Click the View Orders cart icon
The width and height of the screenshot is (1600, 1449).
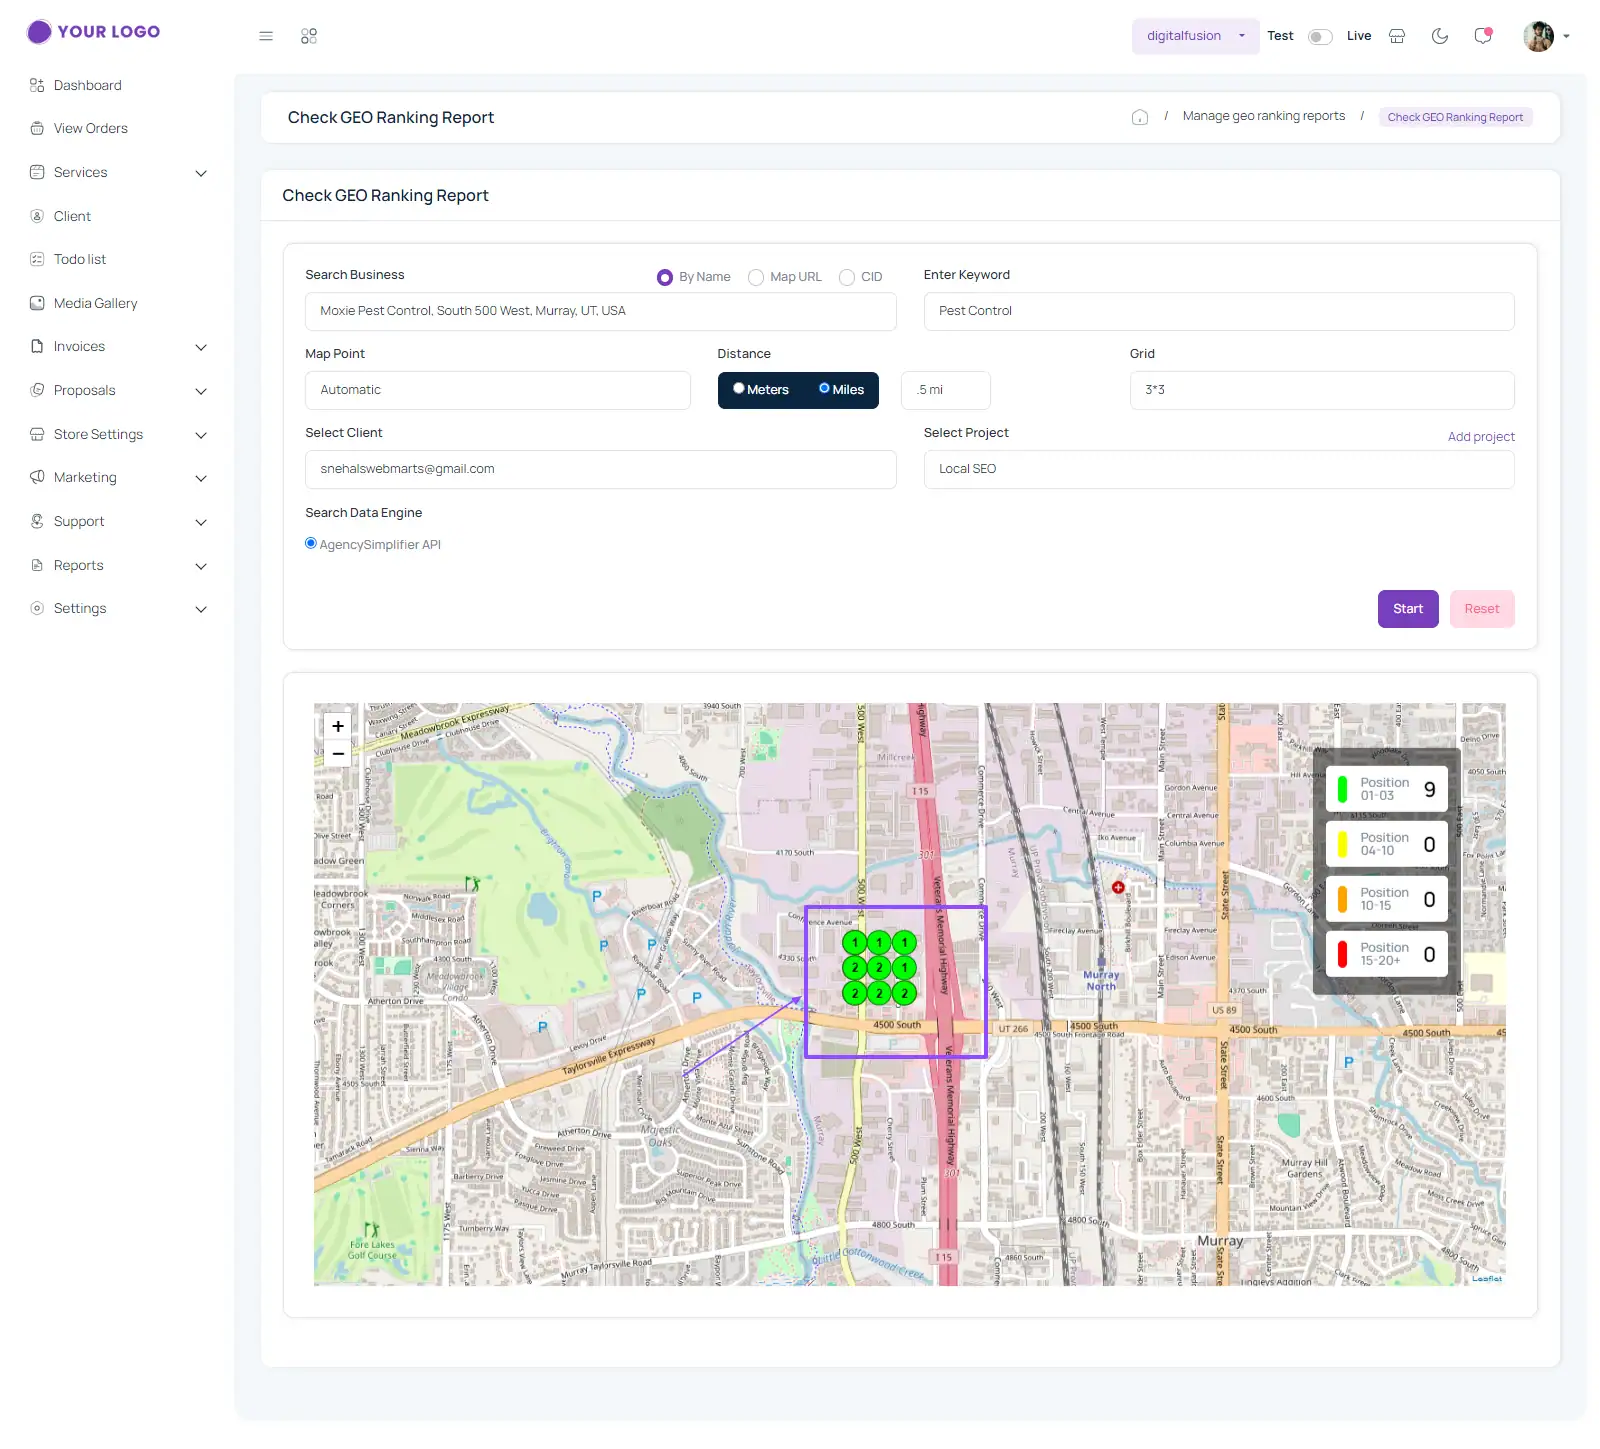click(37, 128)
